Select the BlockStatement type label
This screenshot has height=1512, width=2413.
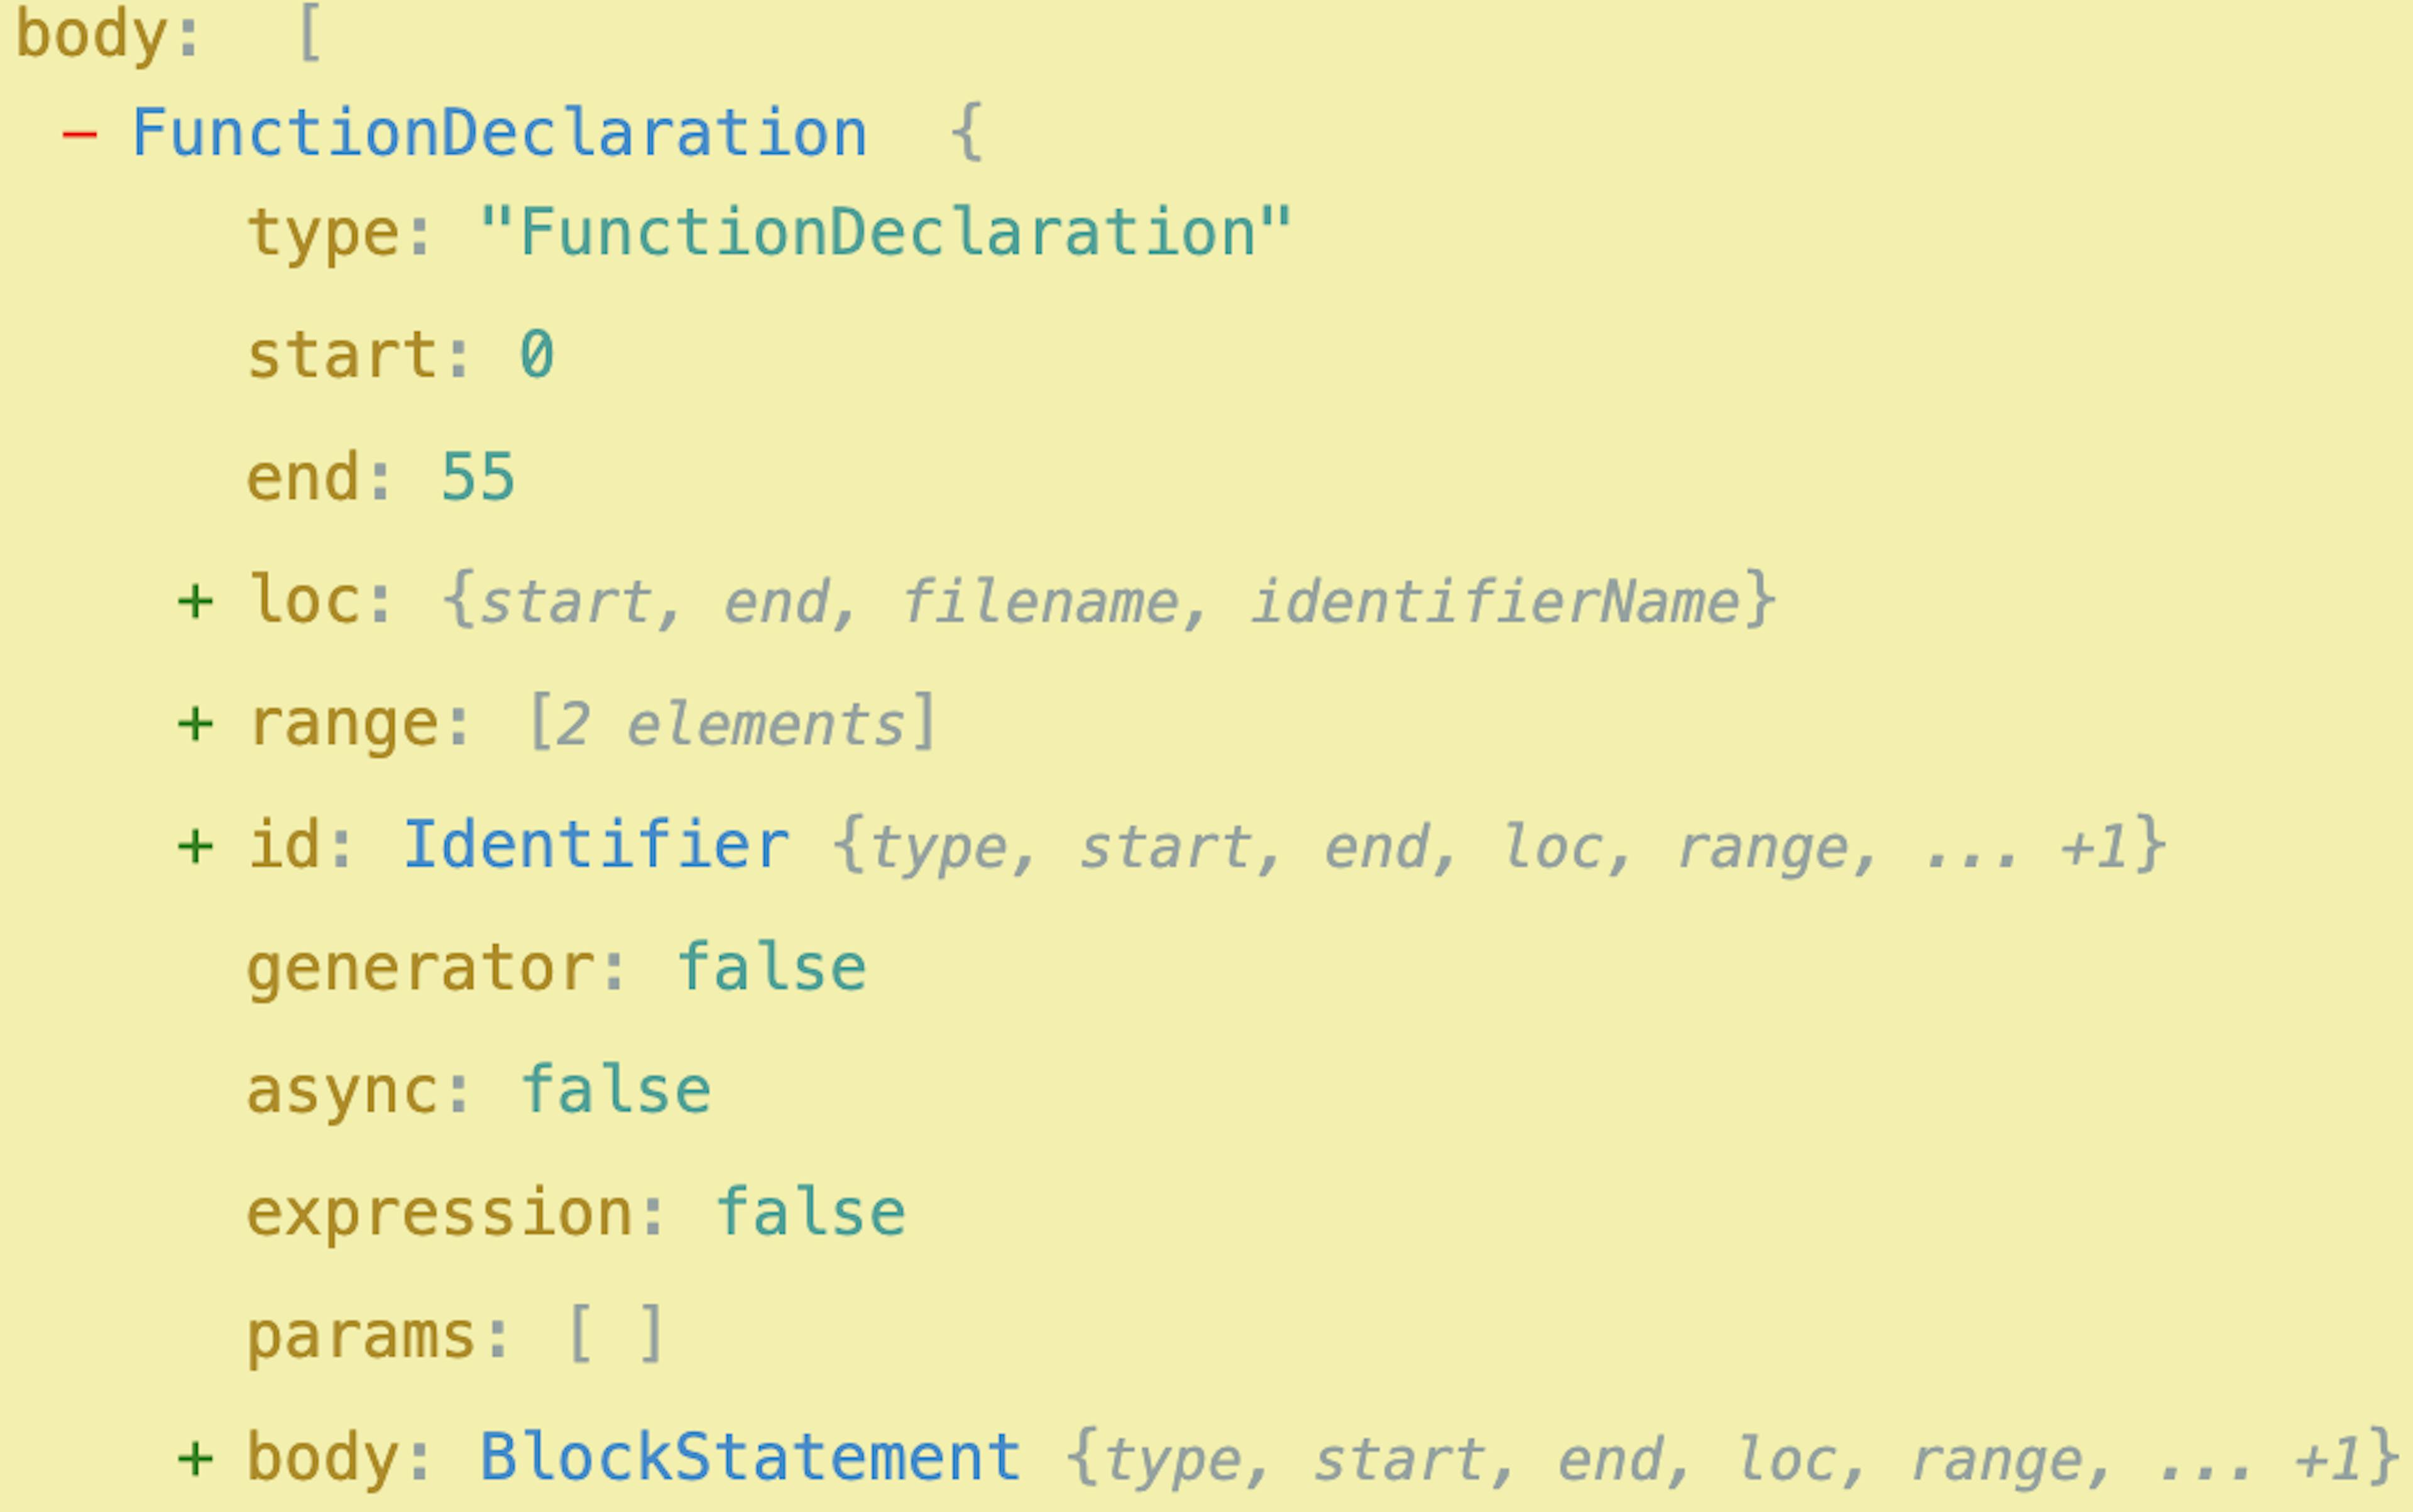(x=750, y=1457)
